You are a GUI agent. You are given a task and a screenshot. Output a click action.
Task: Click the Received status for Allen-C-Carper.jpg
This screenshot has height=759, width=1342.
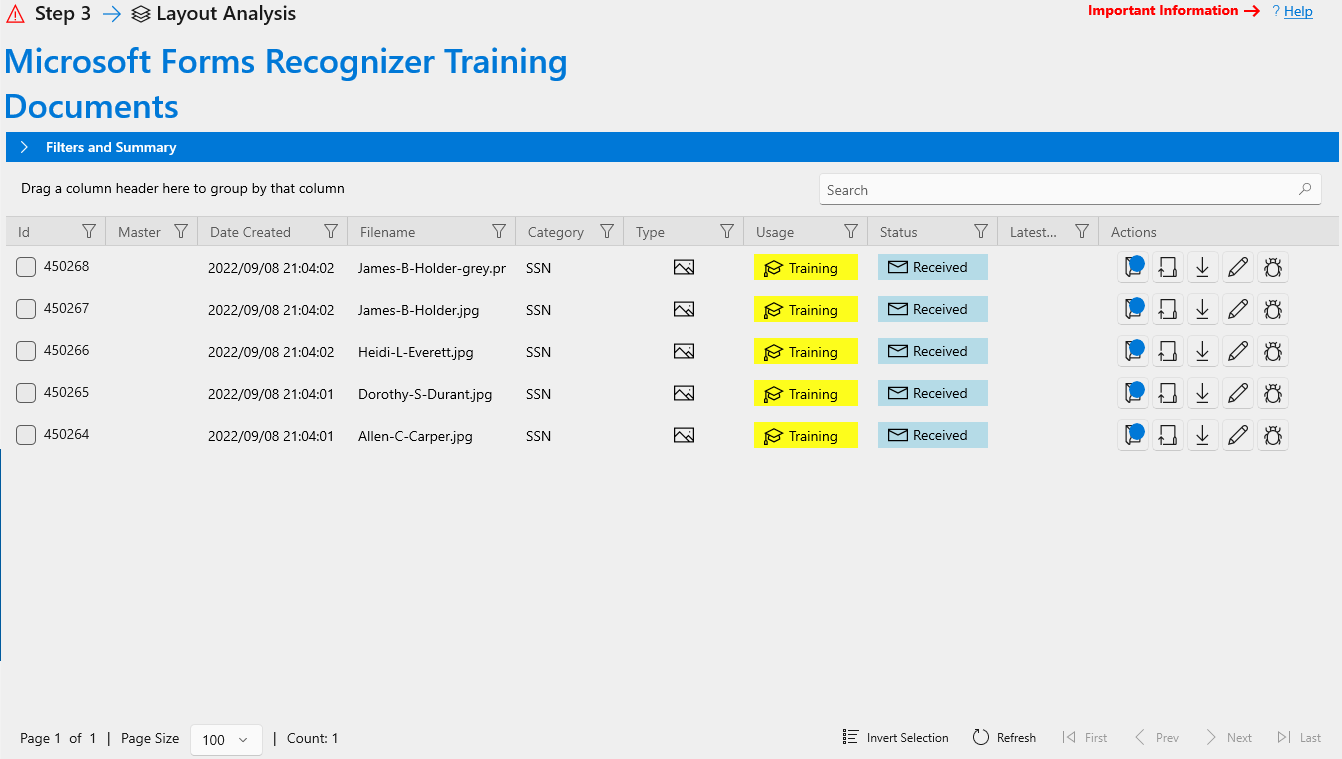click(x=933, y=435)
